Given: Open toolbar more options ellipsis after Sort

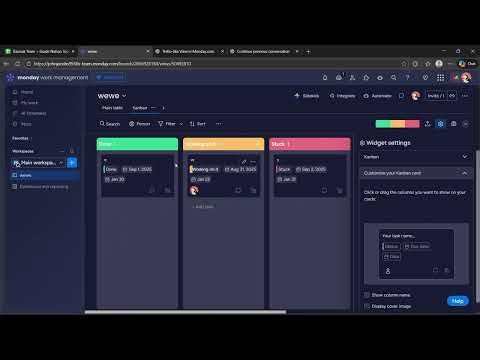Looking at the screenshot, I should 219,124.
